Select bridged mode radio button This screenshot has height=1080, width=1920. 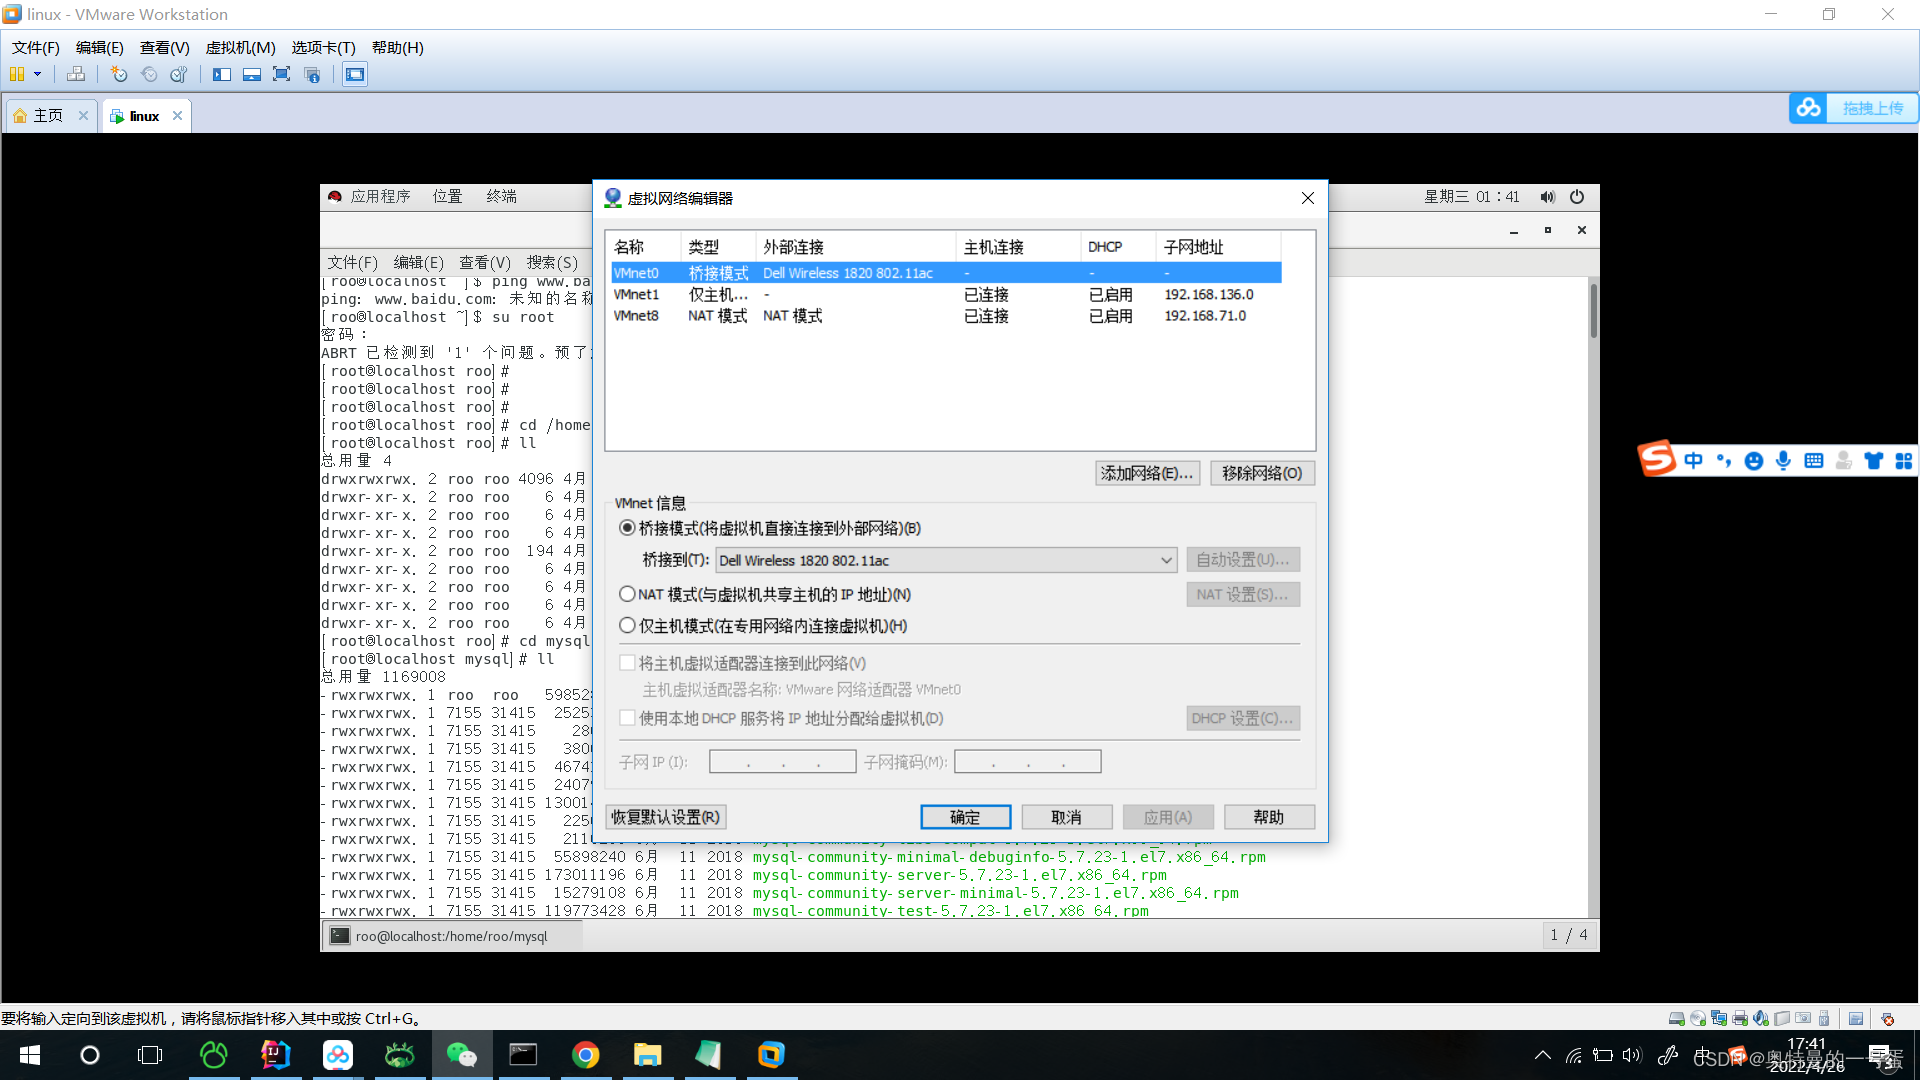(627, 528)
